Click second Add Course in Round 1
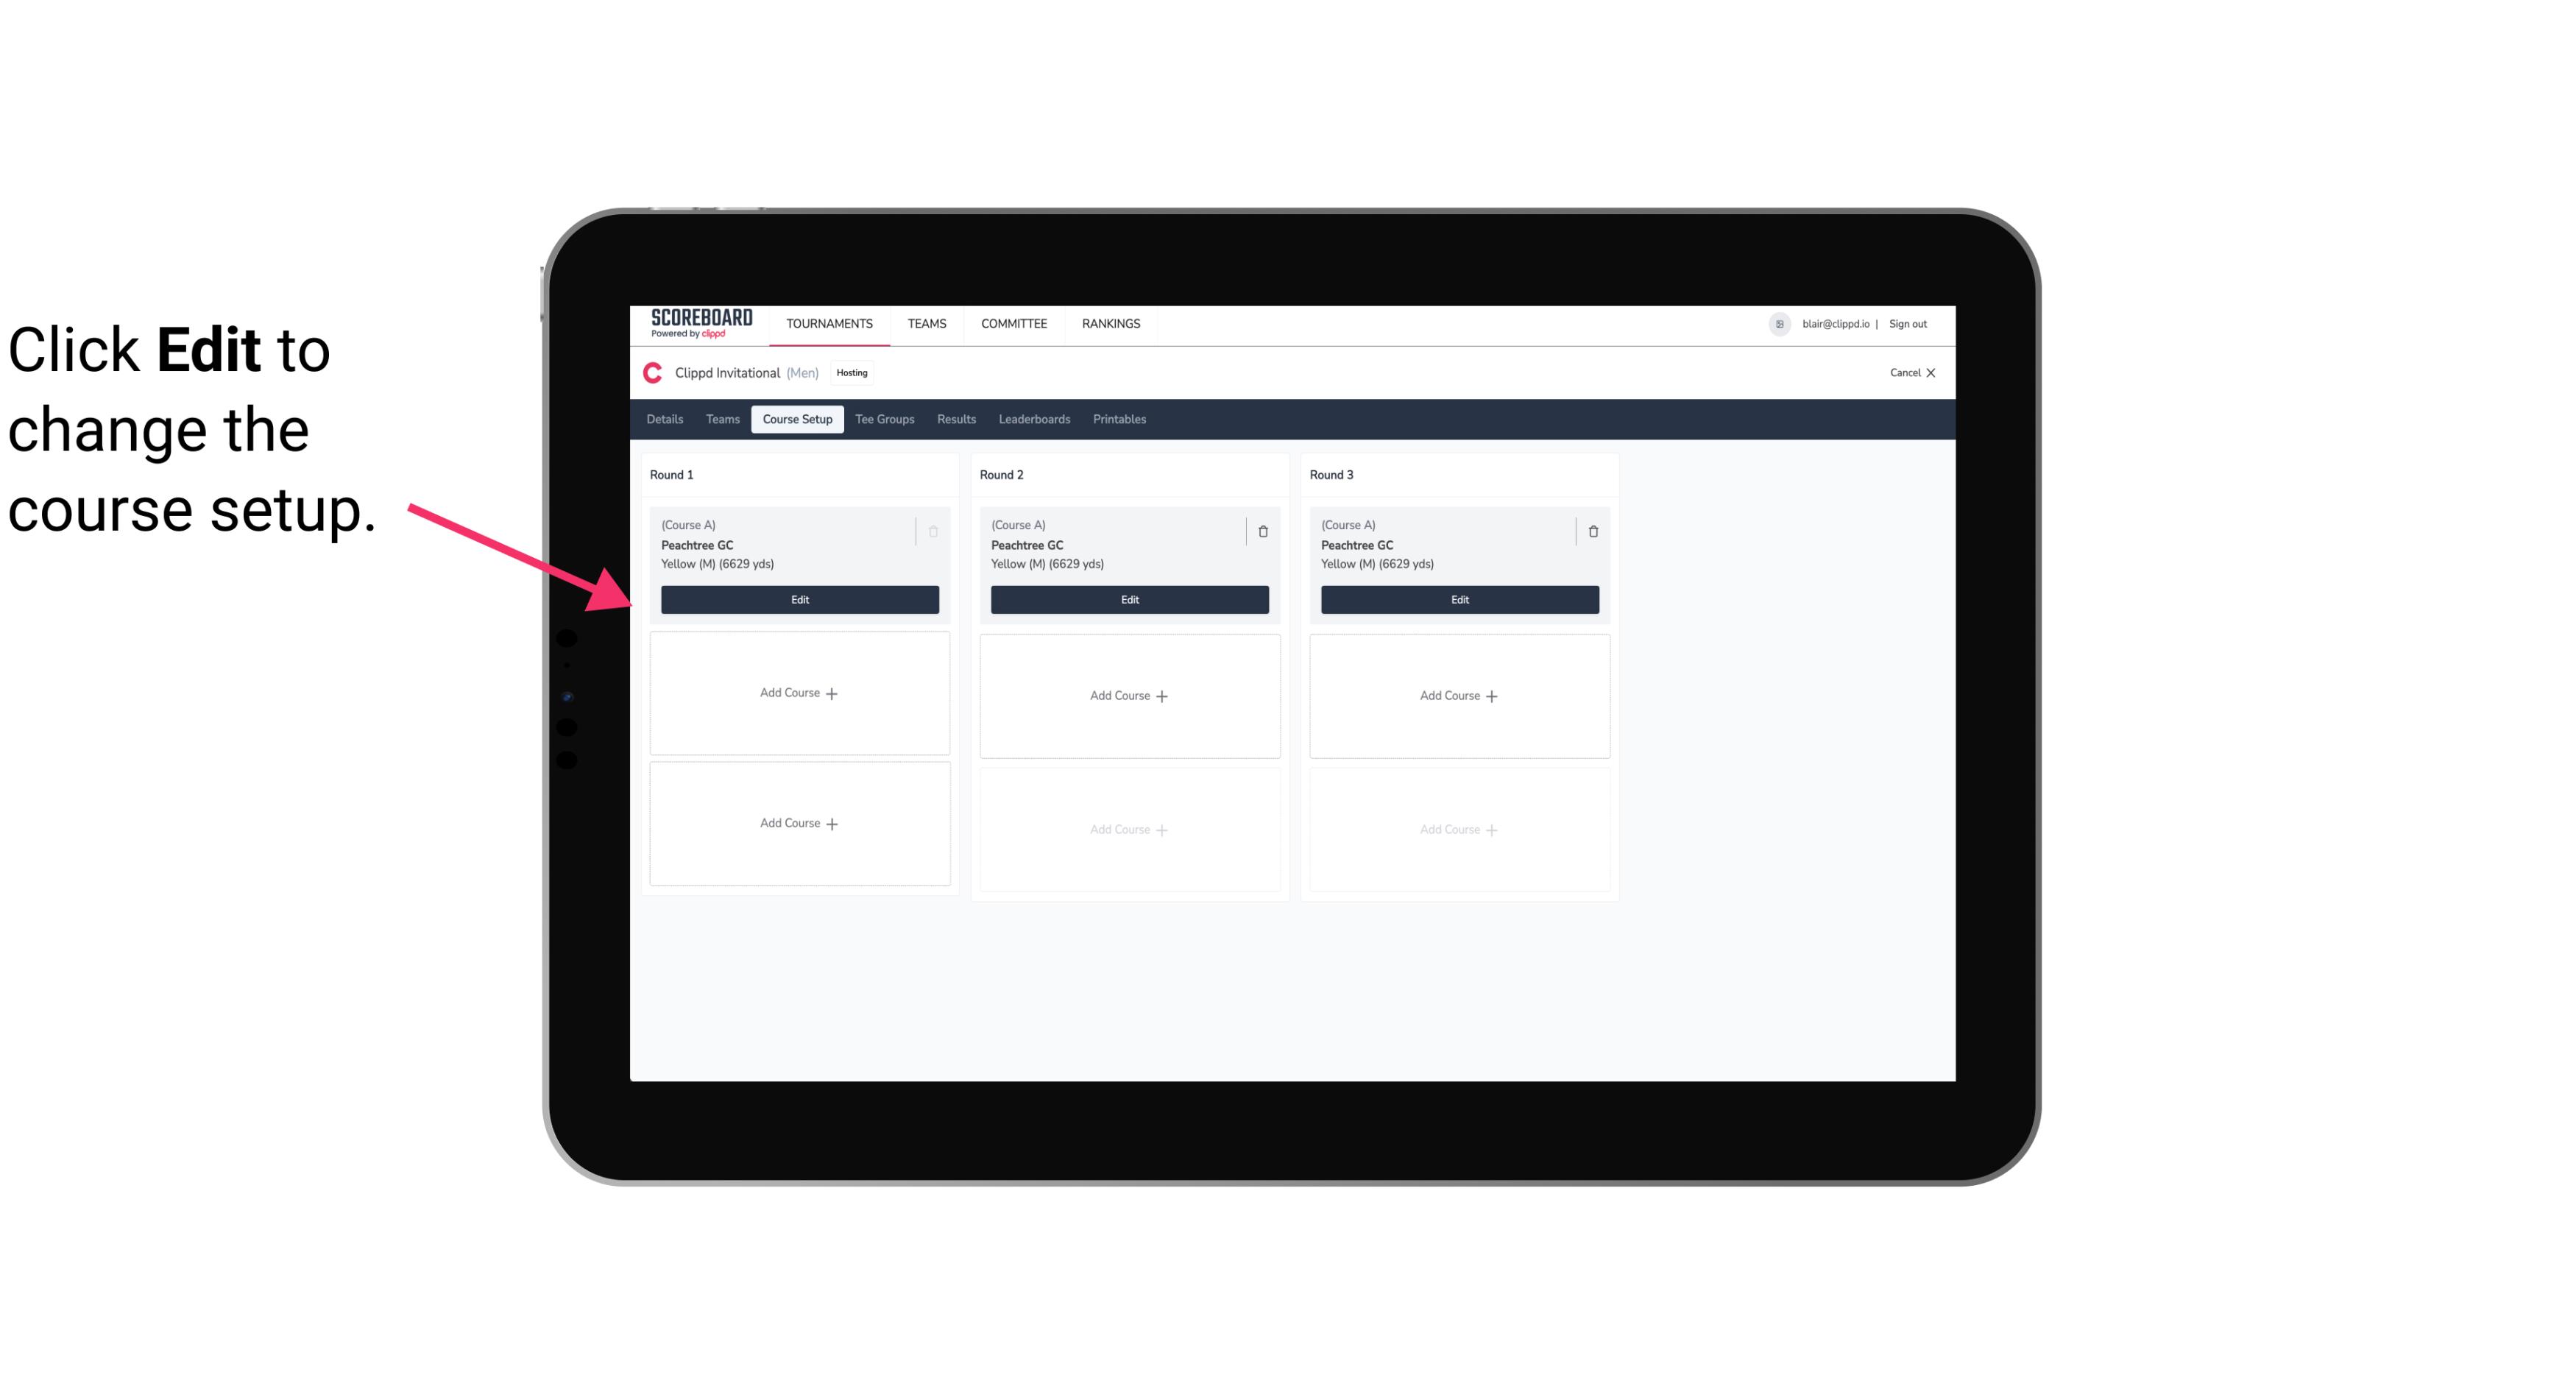Screen dimensions: 2576x1386 (x=799, y=823)
